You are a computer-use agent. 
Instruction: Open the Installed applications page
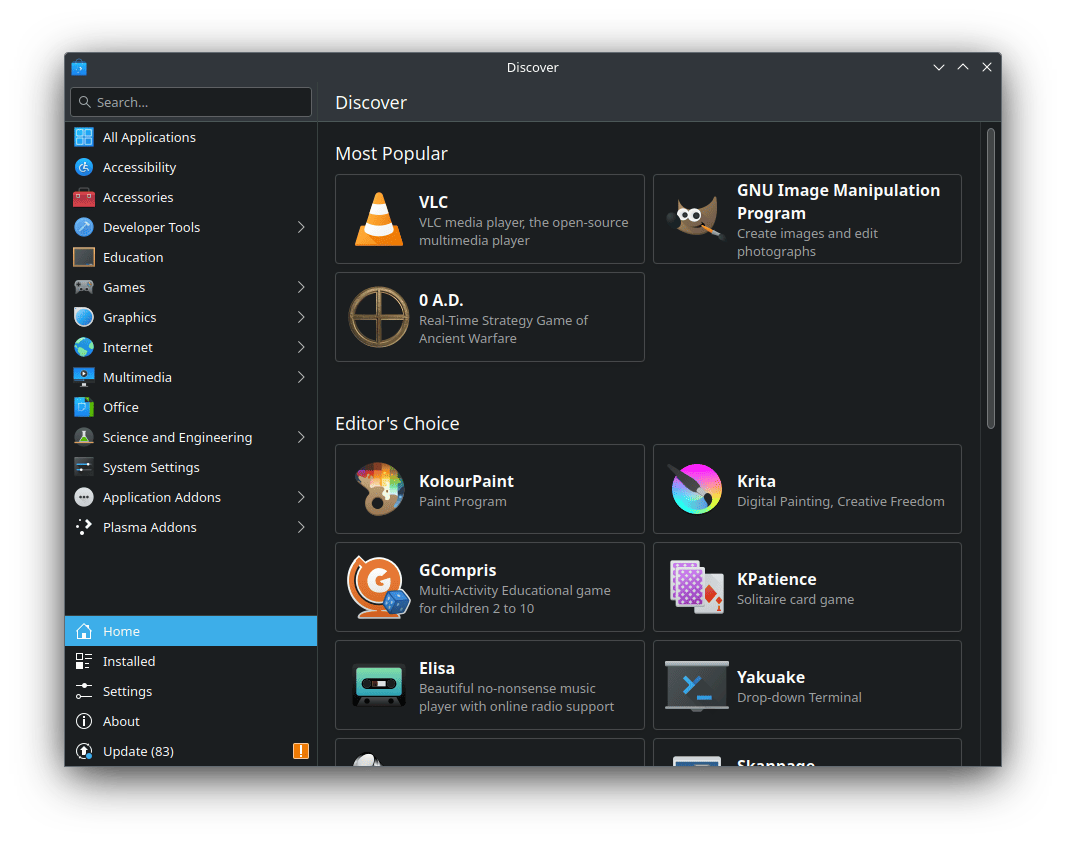pyautogui.click(x=129, y=661)
